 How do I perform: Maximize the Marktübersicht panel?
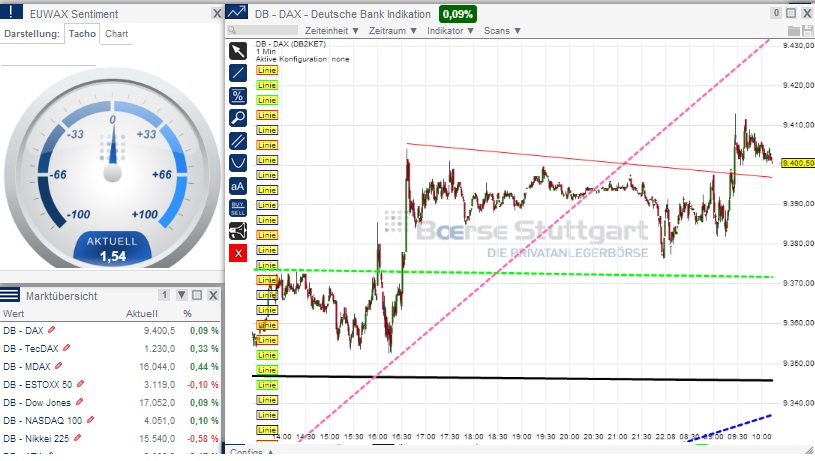click(x=197, y=295)
